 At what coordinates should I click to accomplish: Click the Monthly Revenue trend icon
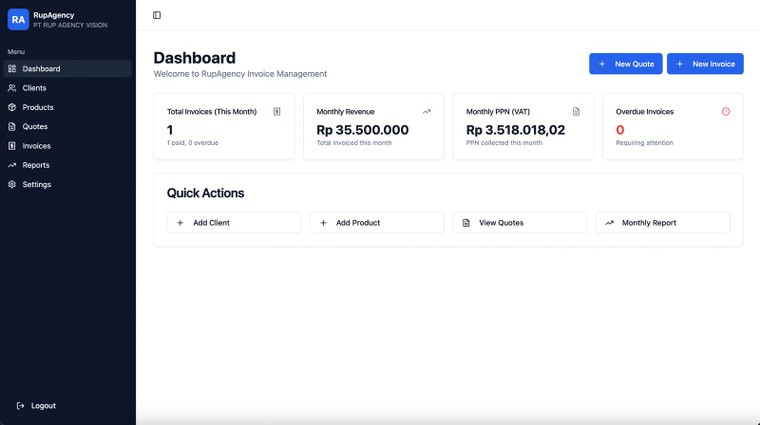[427, 112]
